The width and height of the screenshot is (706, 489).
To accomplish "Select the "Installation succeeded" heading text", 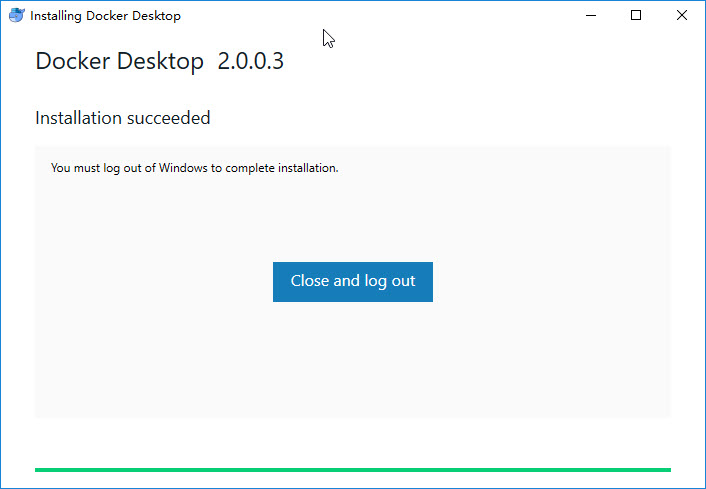I will coord(122,118).
